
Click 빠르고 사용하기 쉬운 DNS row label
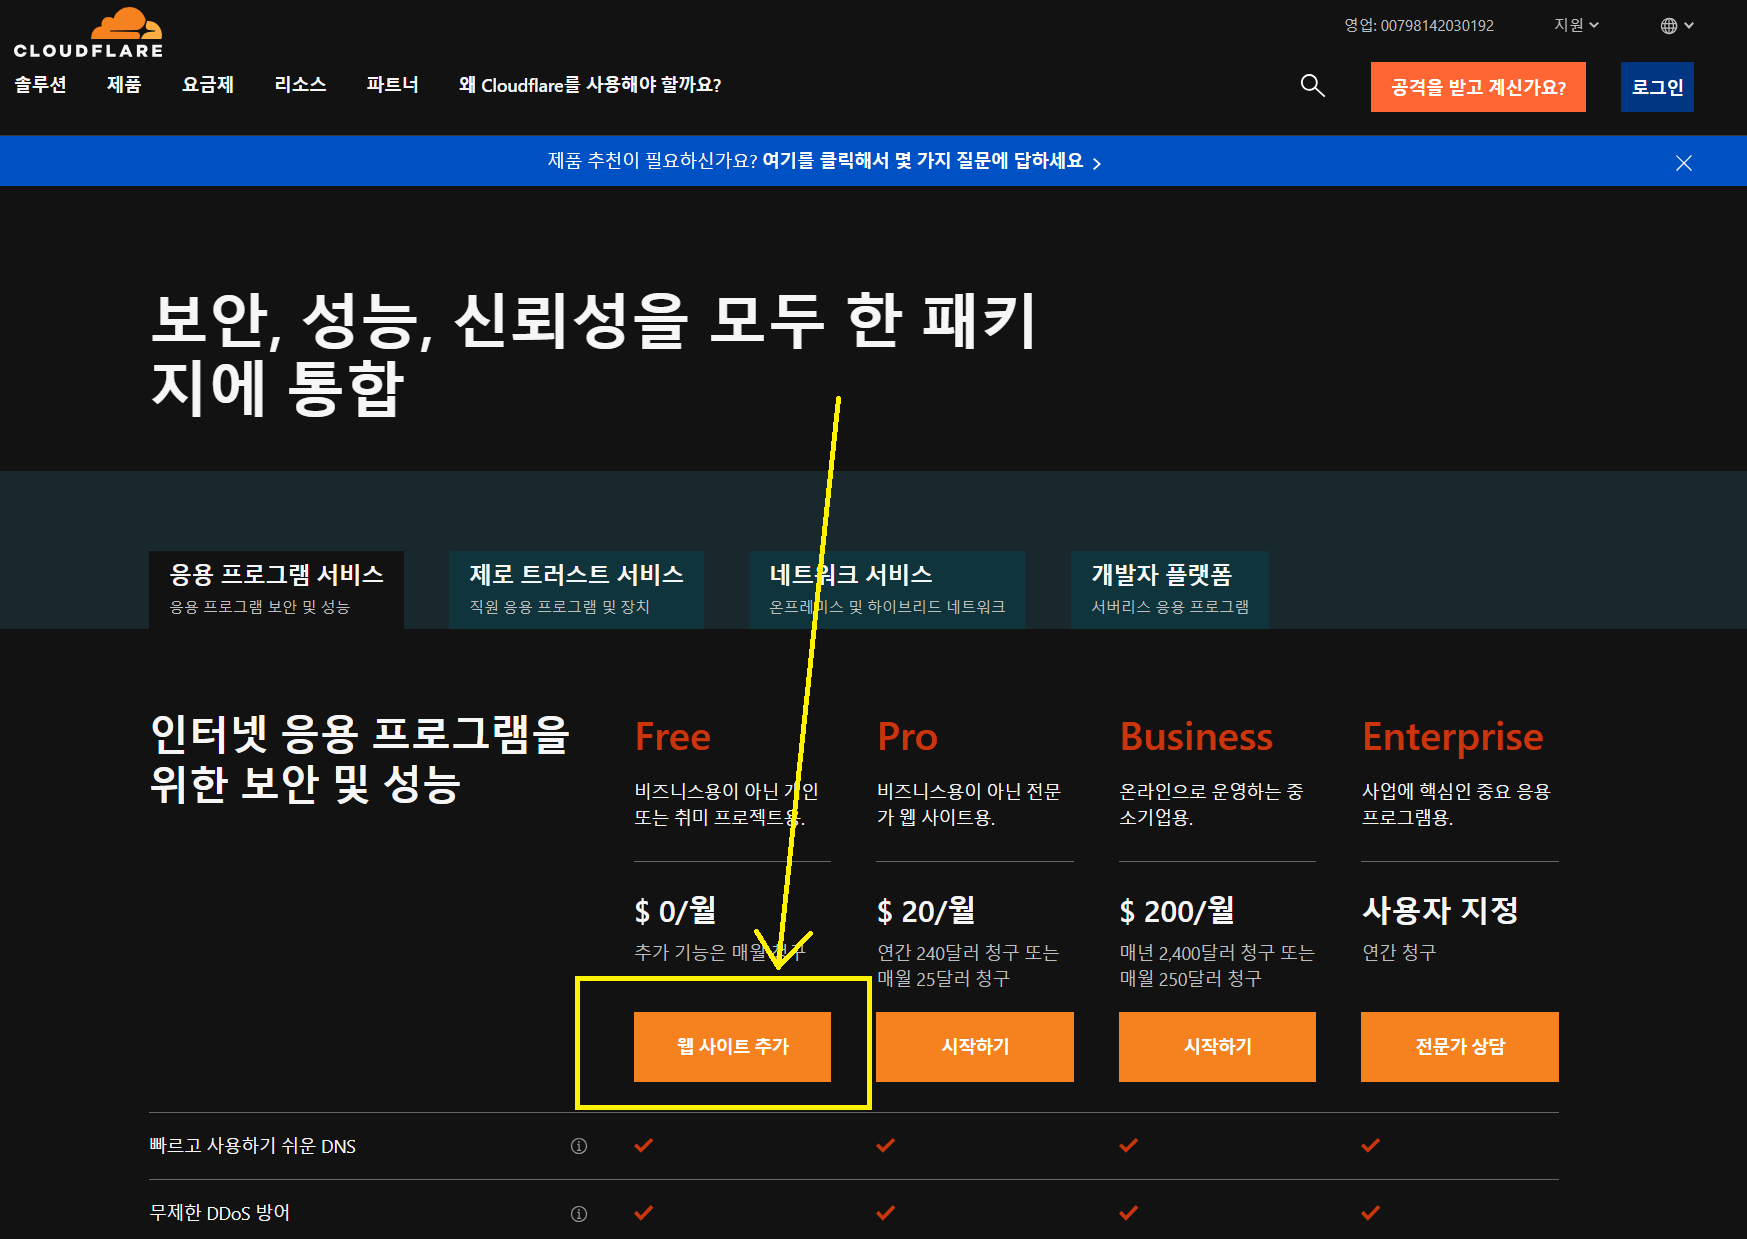point(253,1146)
